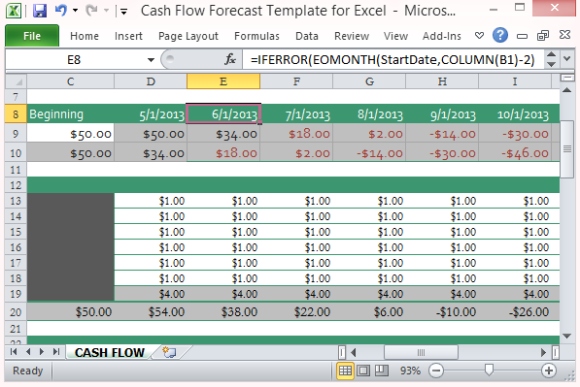Select the 6/1/2013 date cell
The width and height of the screenshot is (580, 387).
223,114
